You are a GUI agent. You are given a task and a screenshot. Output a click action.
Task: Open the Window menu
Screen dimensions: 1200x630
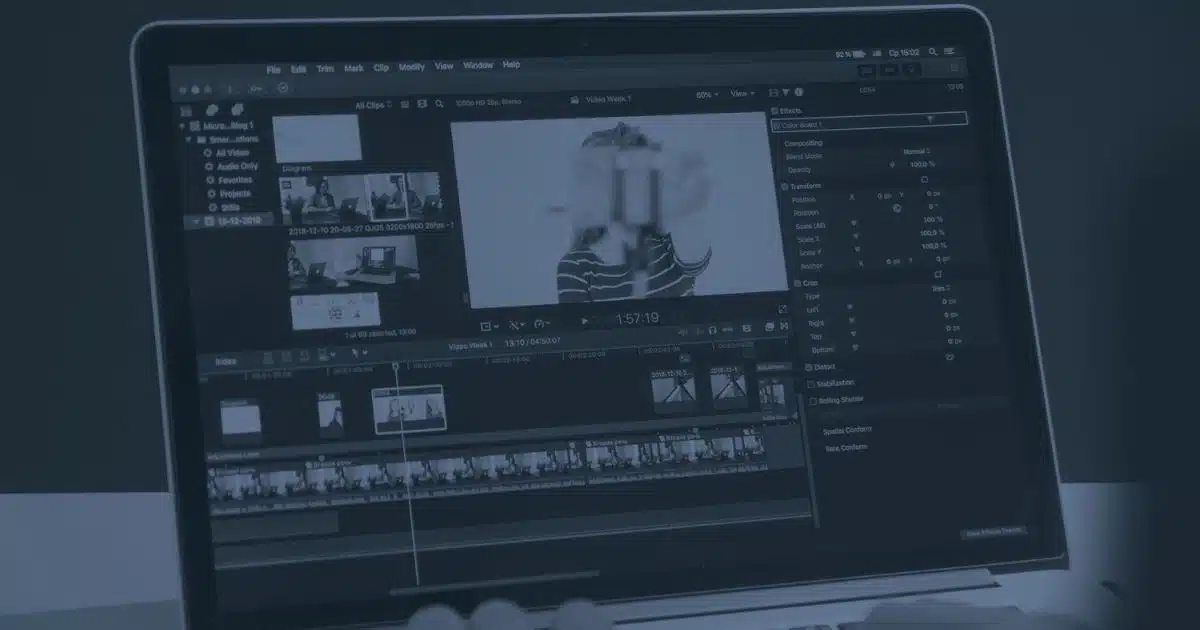(x=478, y=66)
